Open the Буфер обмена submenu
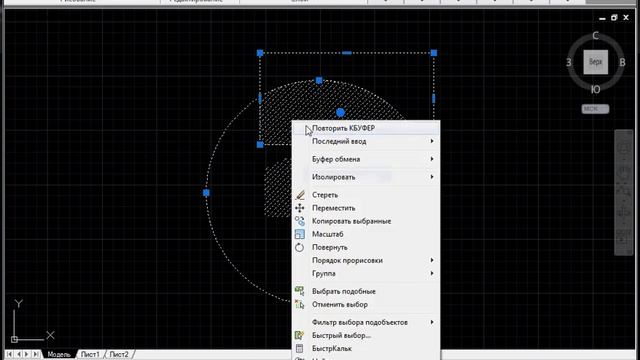The height and width of the screenshot is (360, 640). pyautogui.click(x=366, y=159)
